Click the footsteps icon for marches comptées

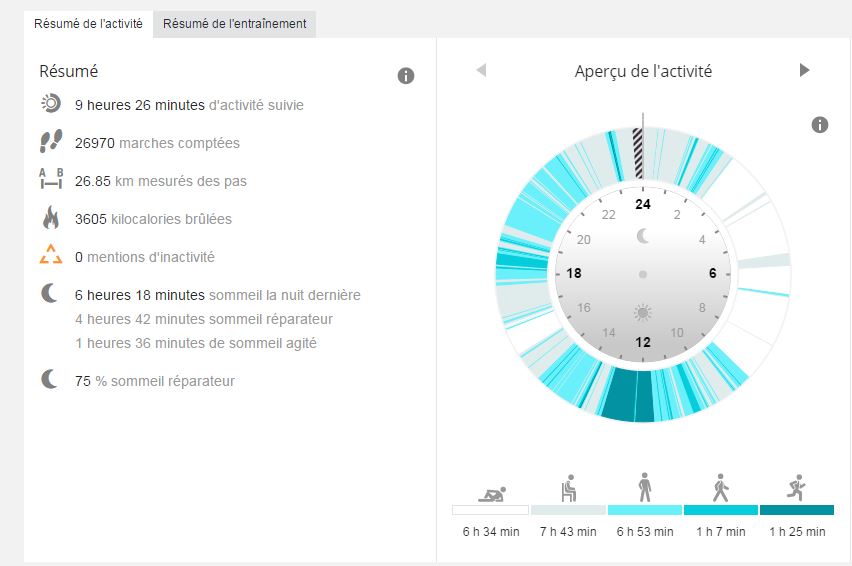[50, 142]
